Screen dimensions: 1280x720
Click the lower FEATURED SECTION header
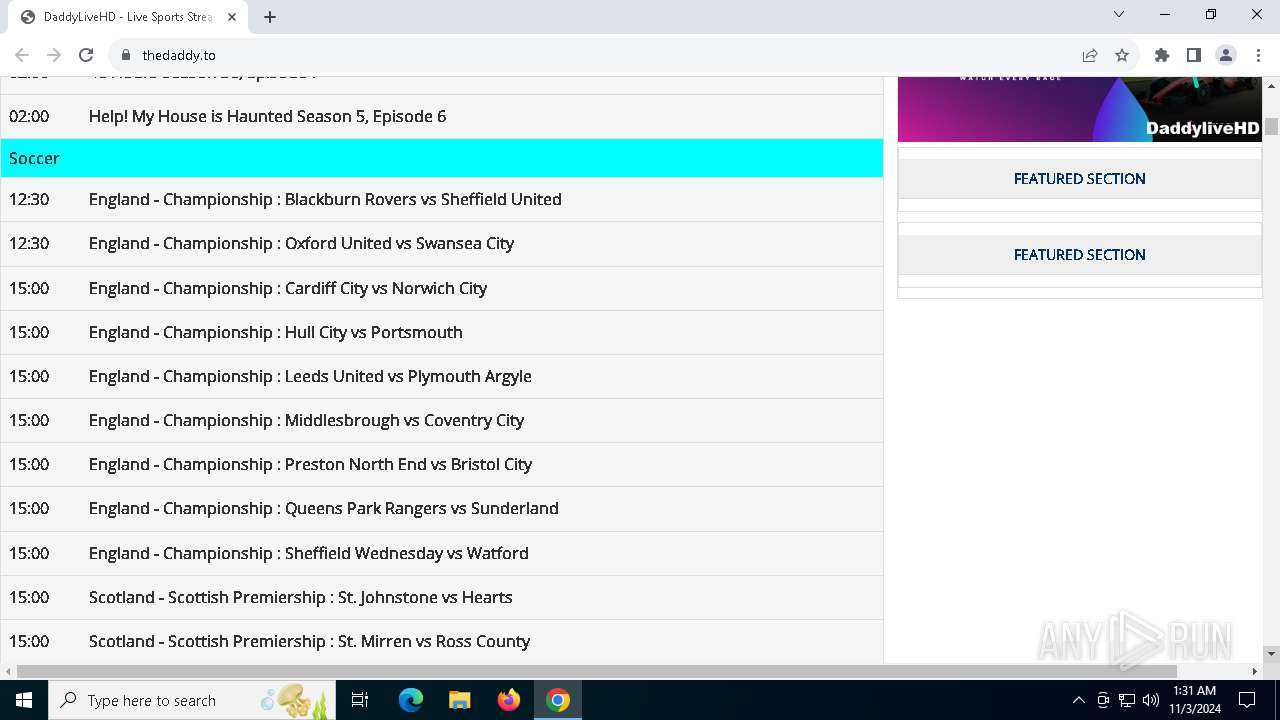tap(1079, 255)
